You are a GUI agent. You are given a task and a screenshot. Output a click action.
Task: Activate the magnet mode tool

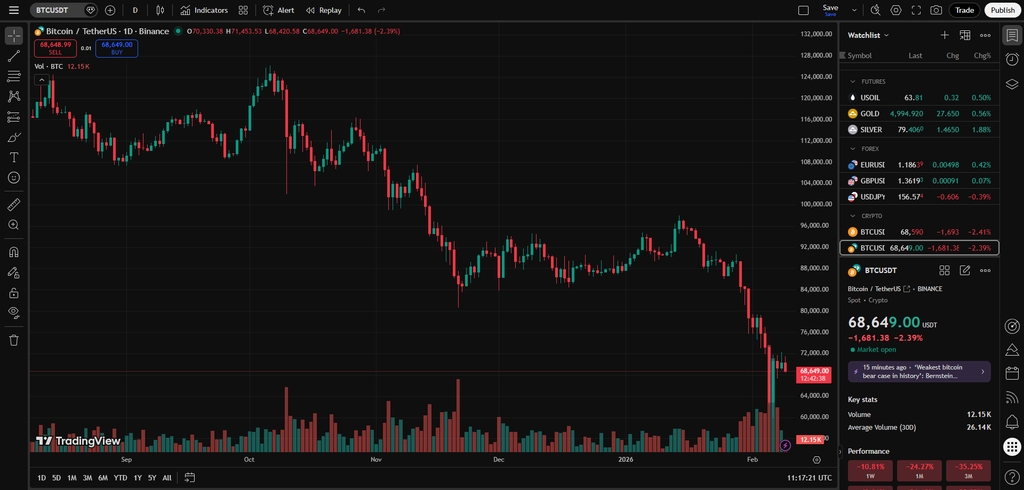point(14,252)
